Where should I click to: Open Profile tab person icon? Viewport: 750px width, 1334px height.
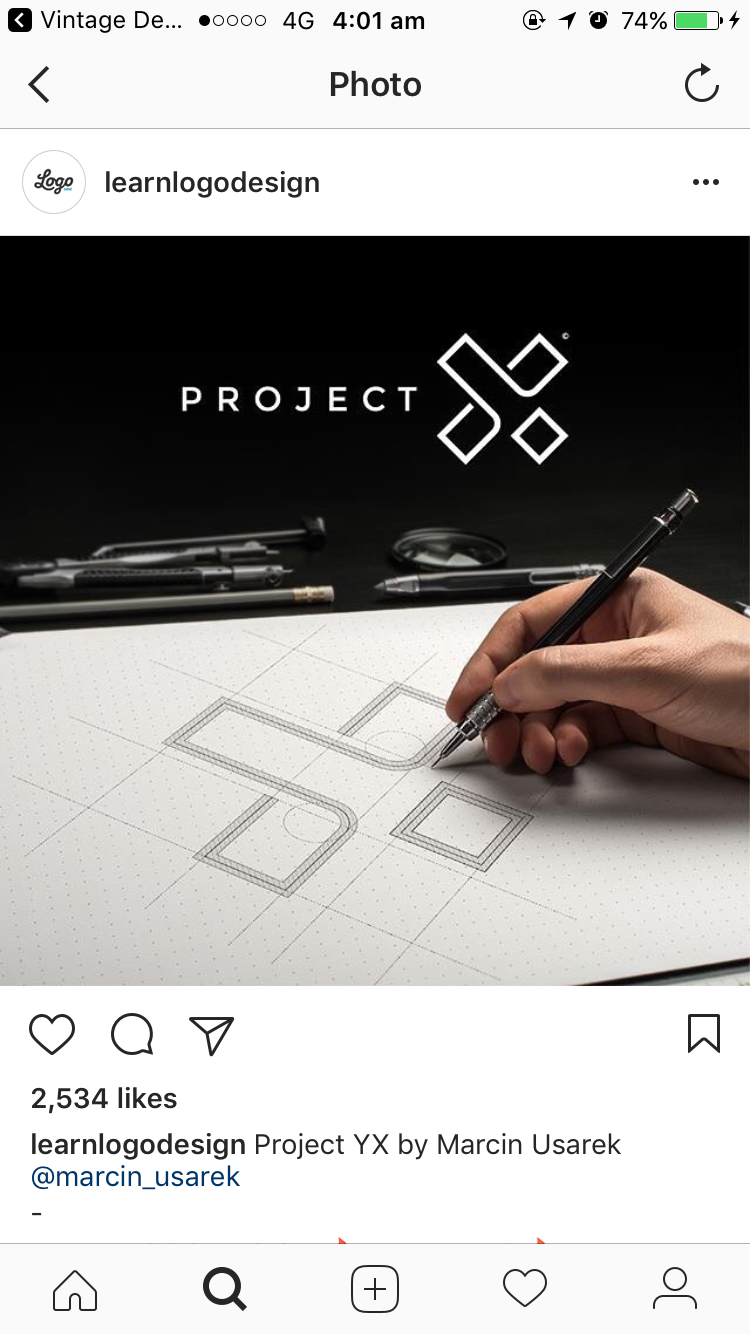[675, 1289]
